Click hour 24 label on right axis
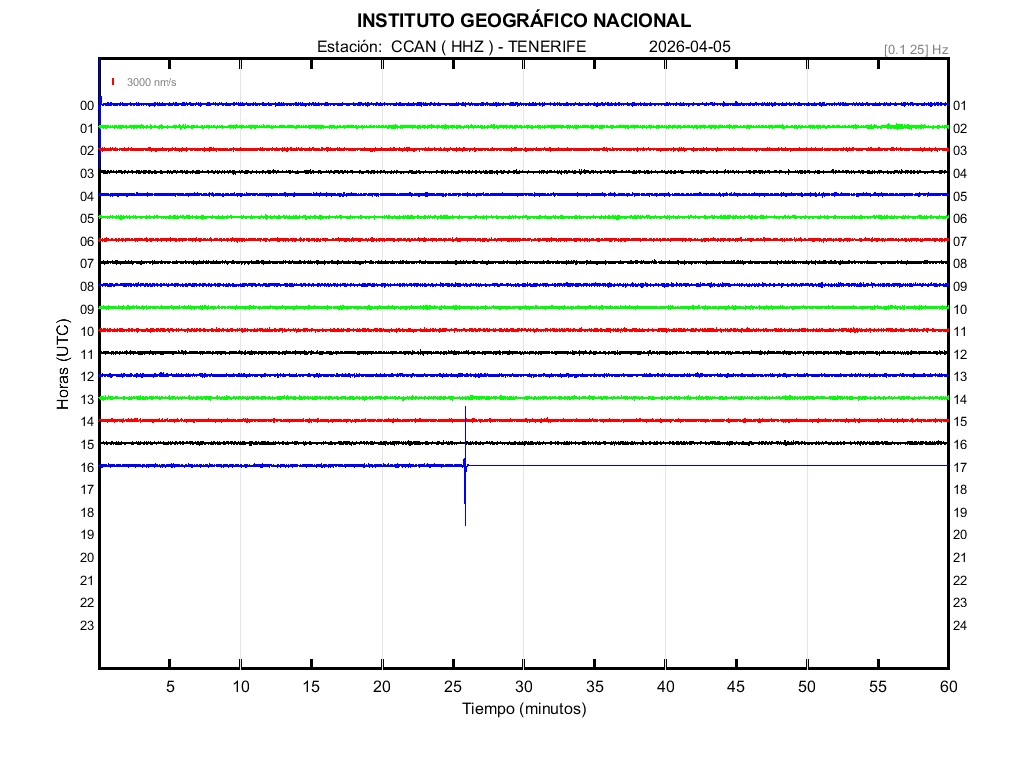The width and height of the screenshot is (1024, 768). coord(960,626)
